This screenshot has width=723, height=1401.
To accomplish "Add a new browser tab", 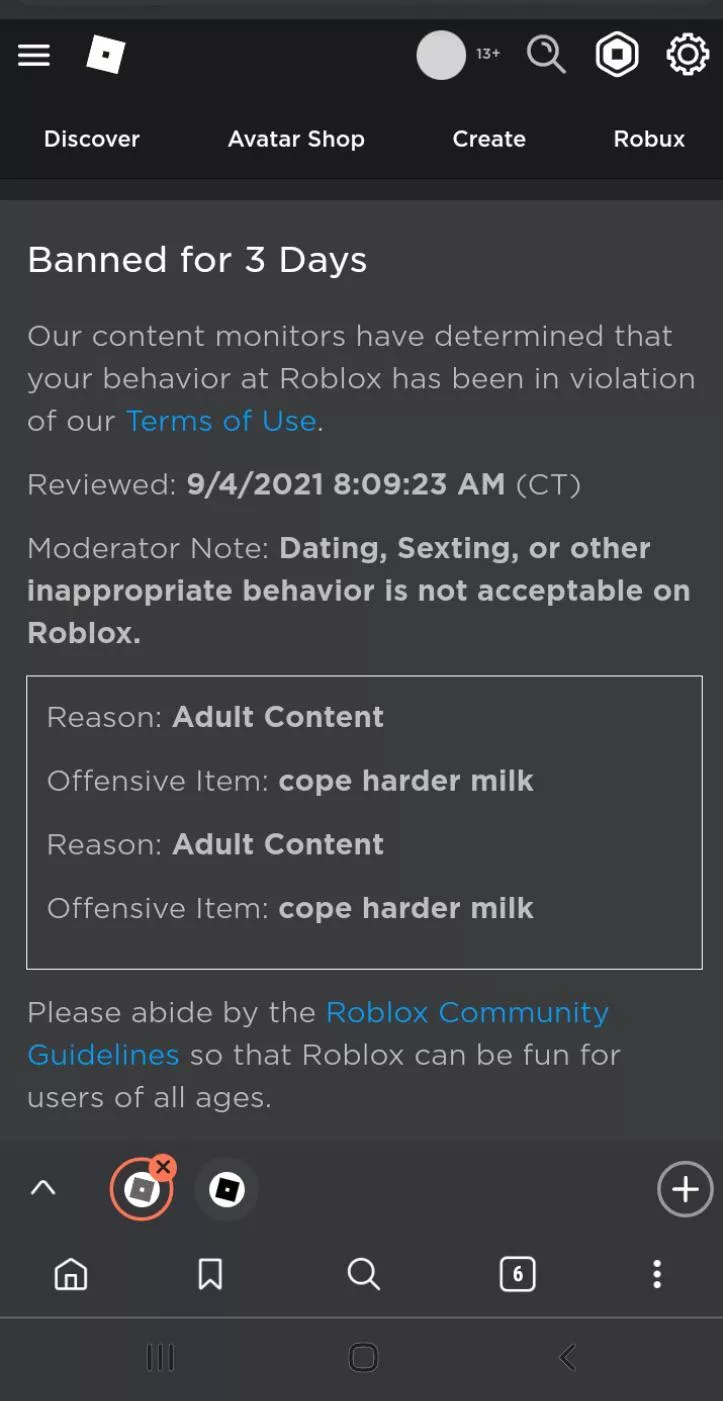I will (685, 1190).
